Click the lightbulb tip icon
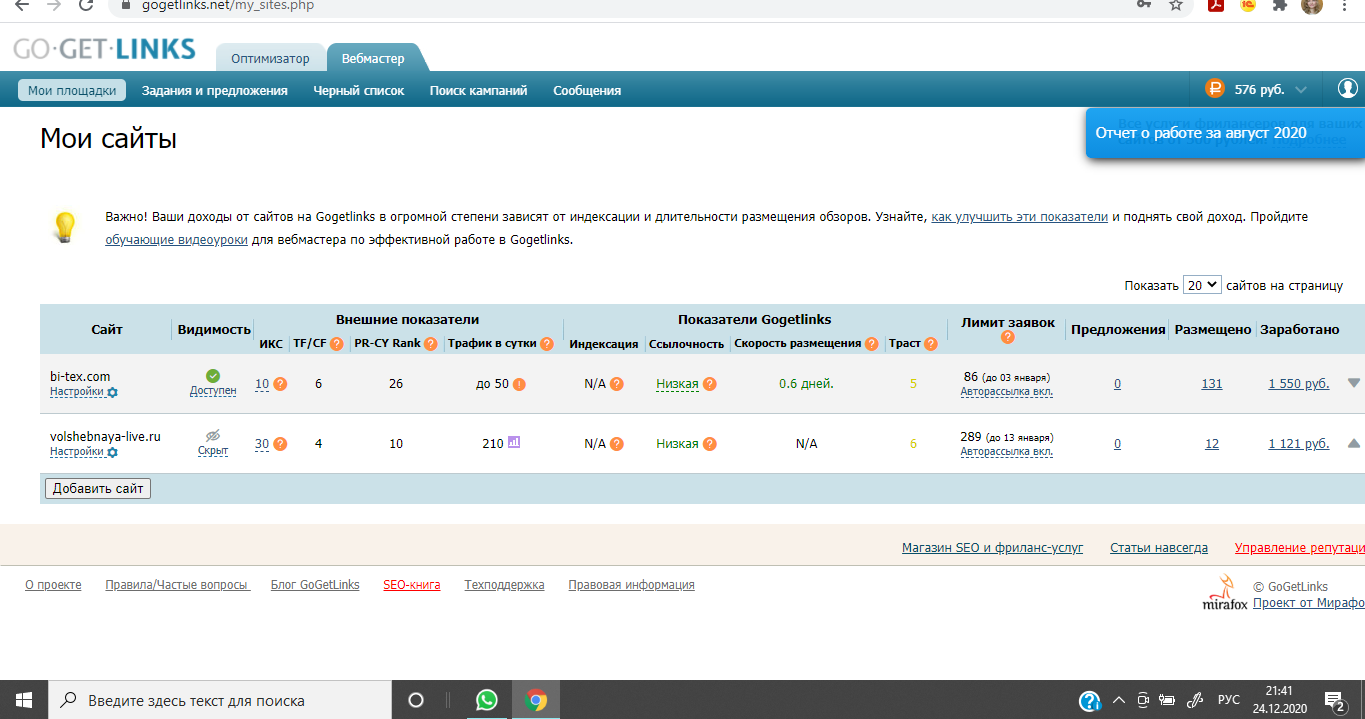Image resolution: width=1365 pixels, height=719 pixels. click(x=64, y=226)
